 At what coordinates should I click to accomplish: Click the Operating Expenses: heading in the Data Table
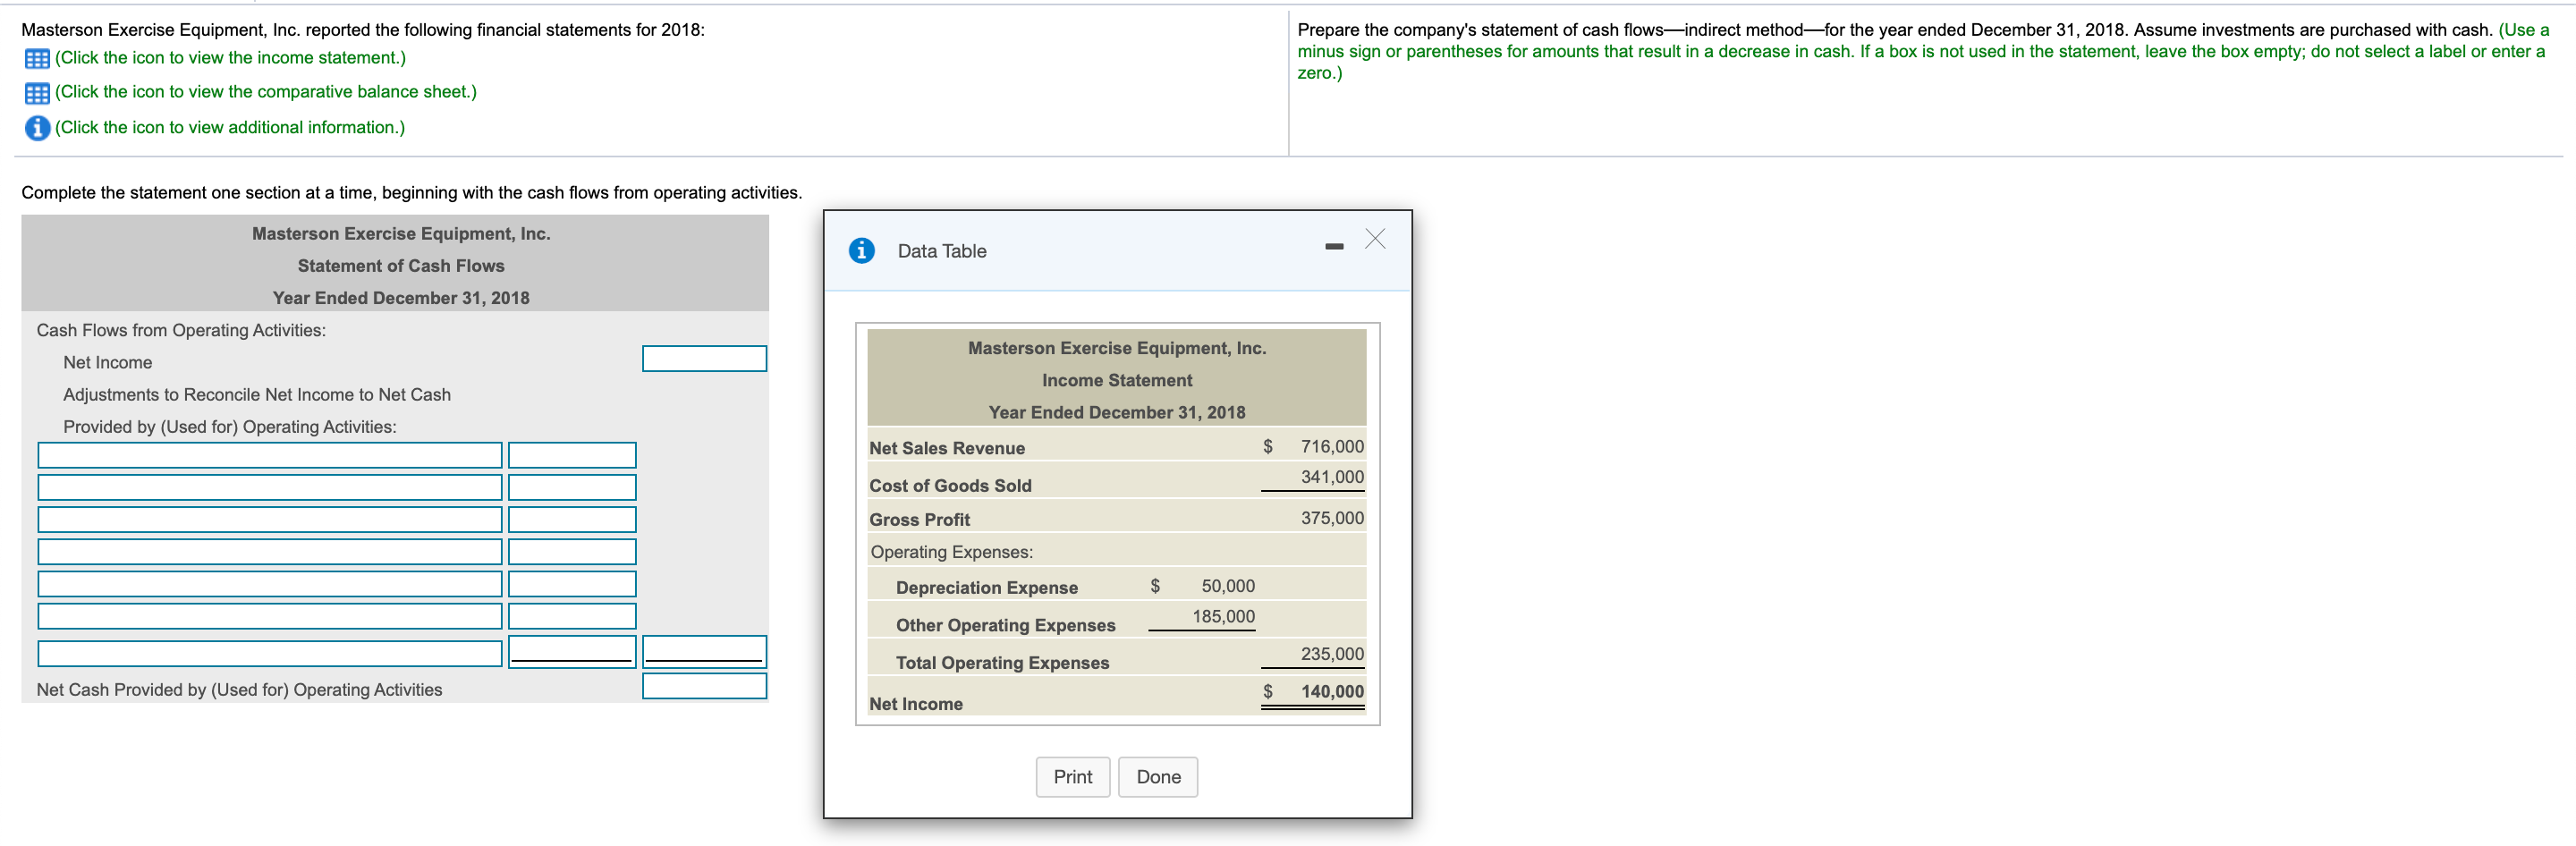tap(951, 552)
